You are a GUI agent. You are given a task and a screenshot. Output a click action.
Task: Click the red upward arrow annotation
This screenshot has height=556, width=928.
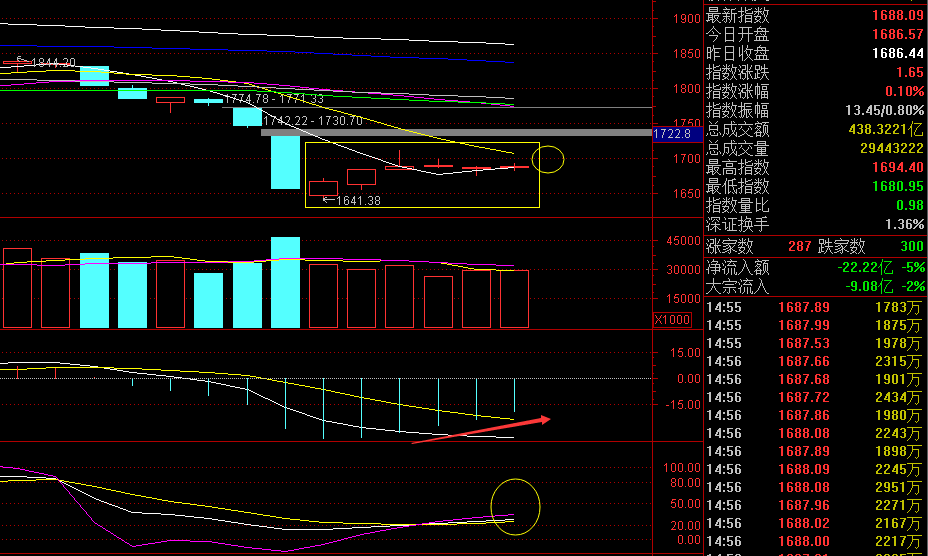[x=480, y=428]
